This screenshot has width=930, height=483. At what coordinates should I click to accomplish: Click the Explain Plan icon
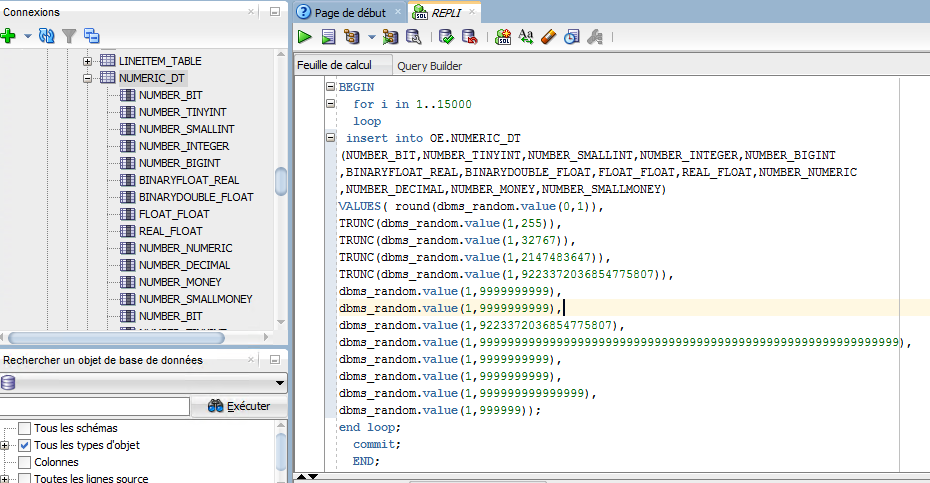tap(352, 37)
